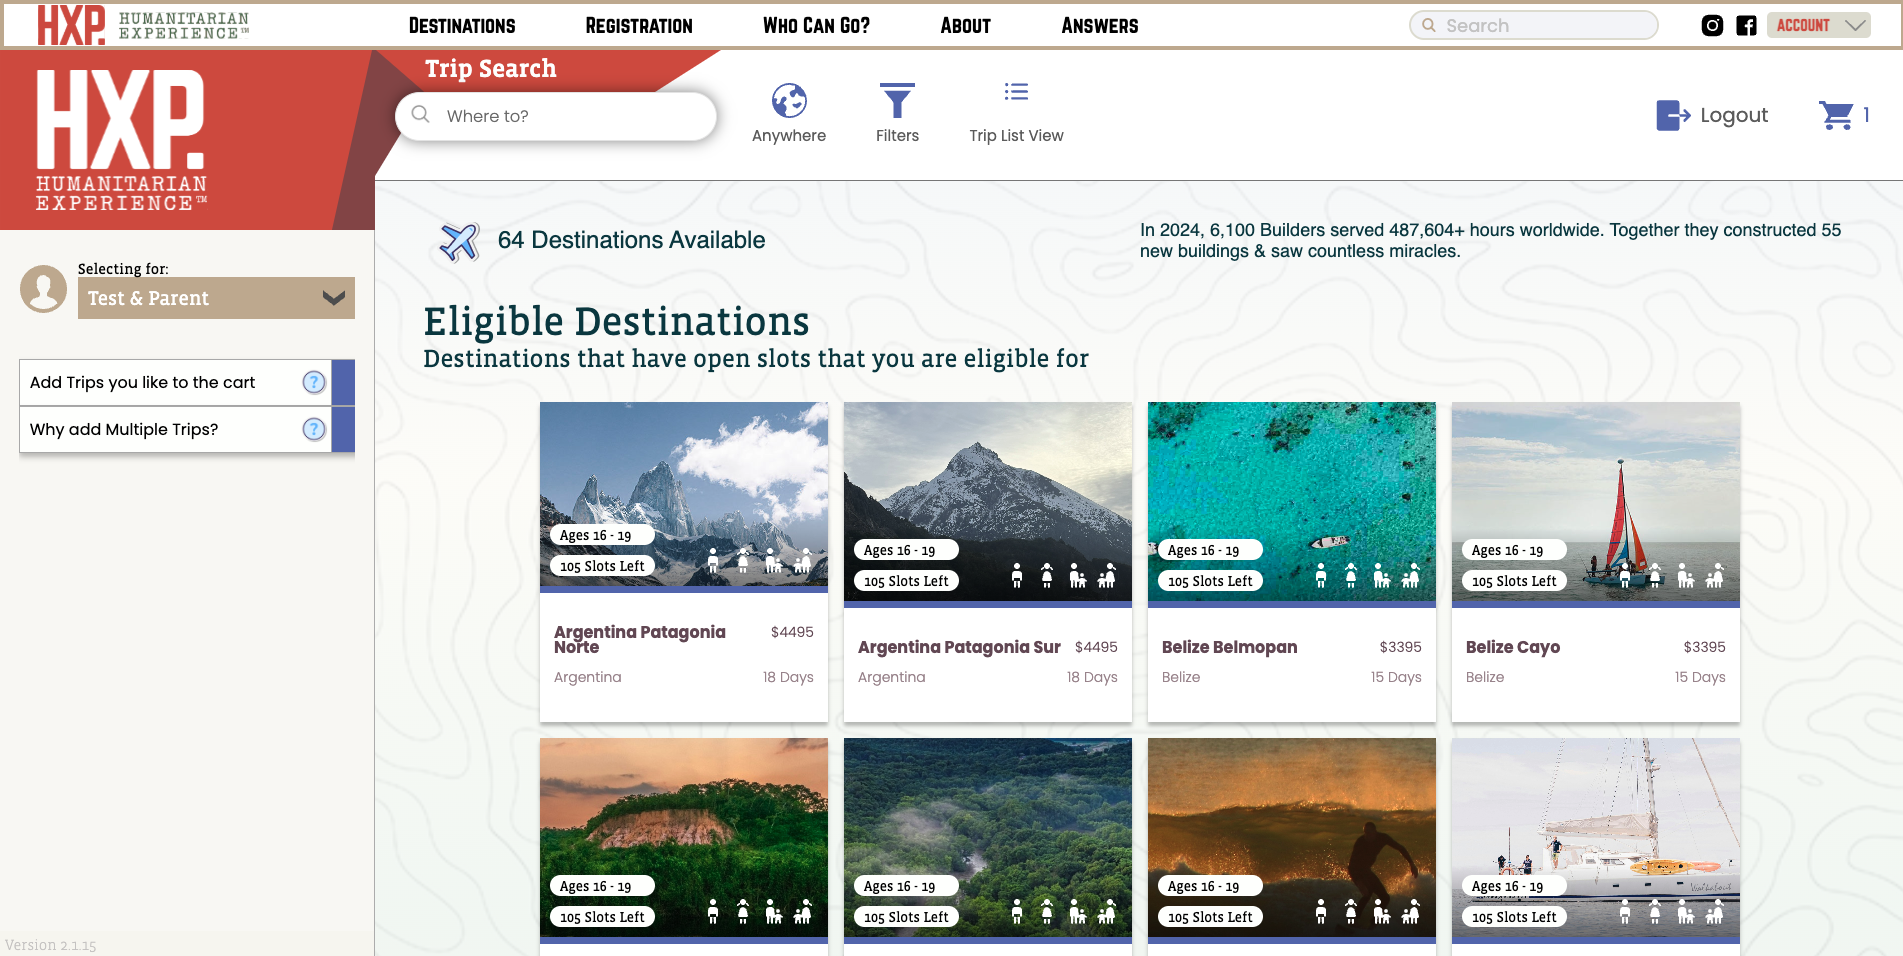The image size is (1903, 956).
Task: Open the shopping cart
Action: point(1836,116)
